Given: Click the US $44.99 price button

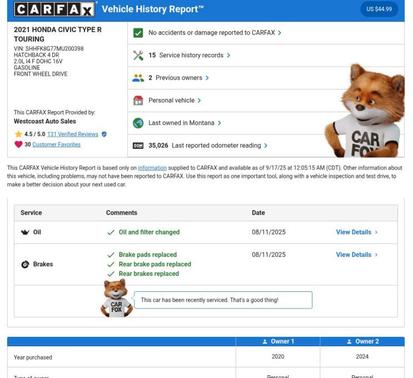Looking at the screenshot, I should [x=379, y=9].
